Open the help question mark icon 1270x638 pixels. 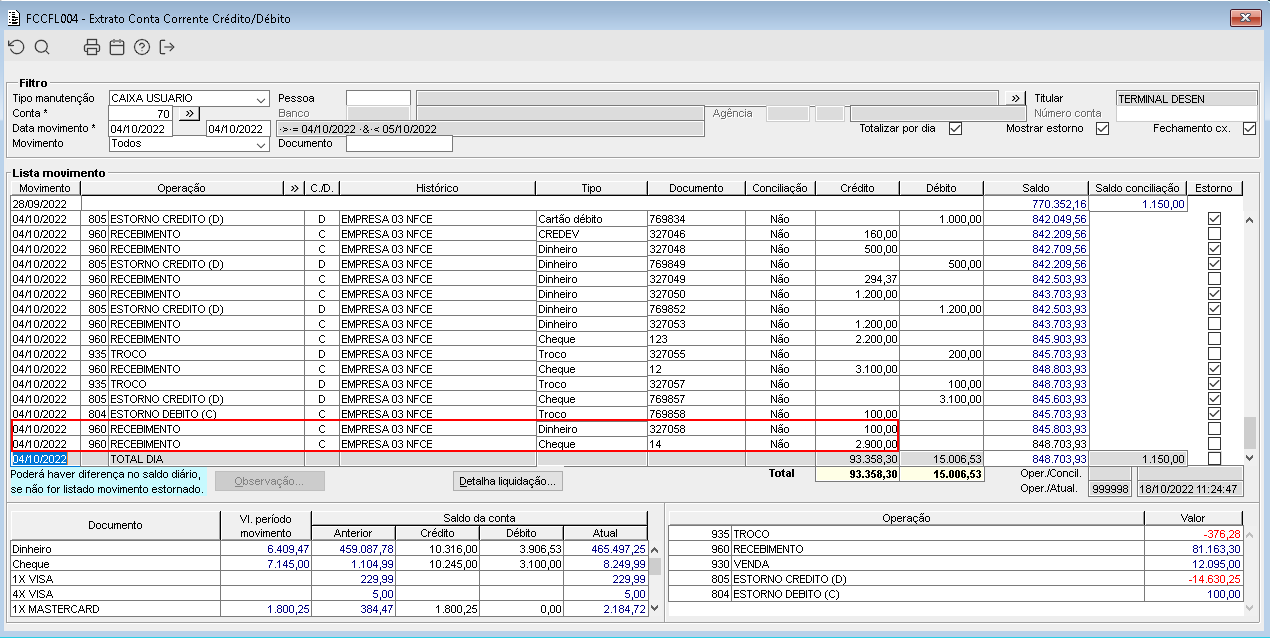coord(142,47)
